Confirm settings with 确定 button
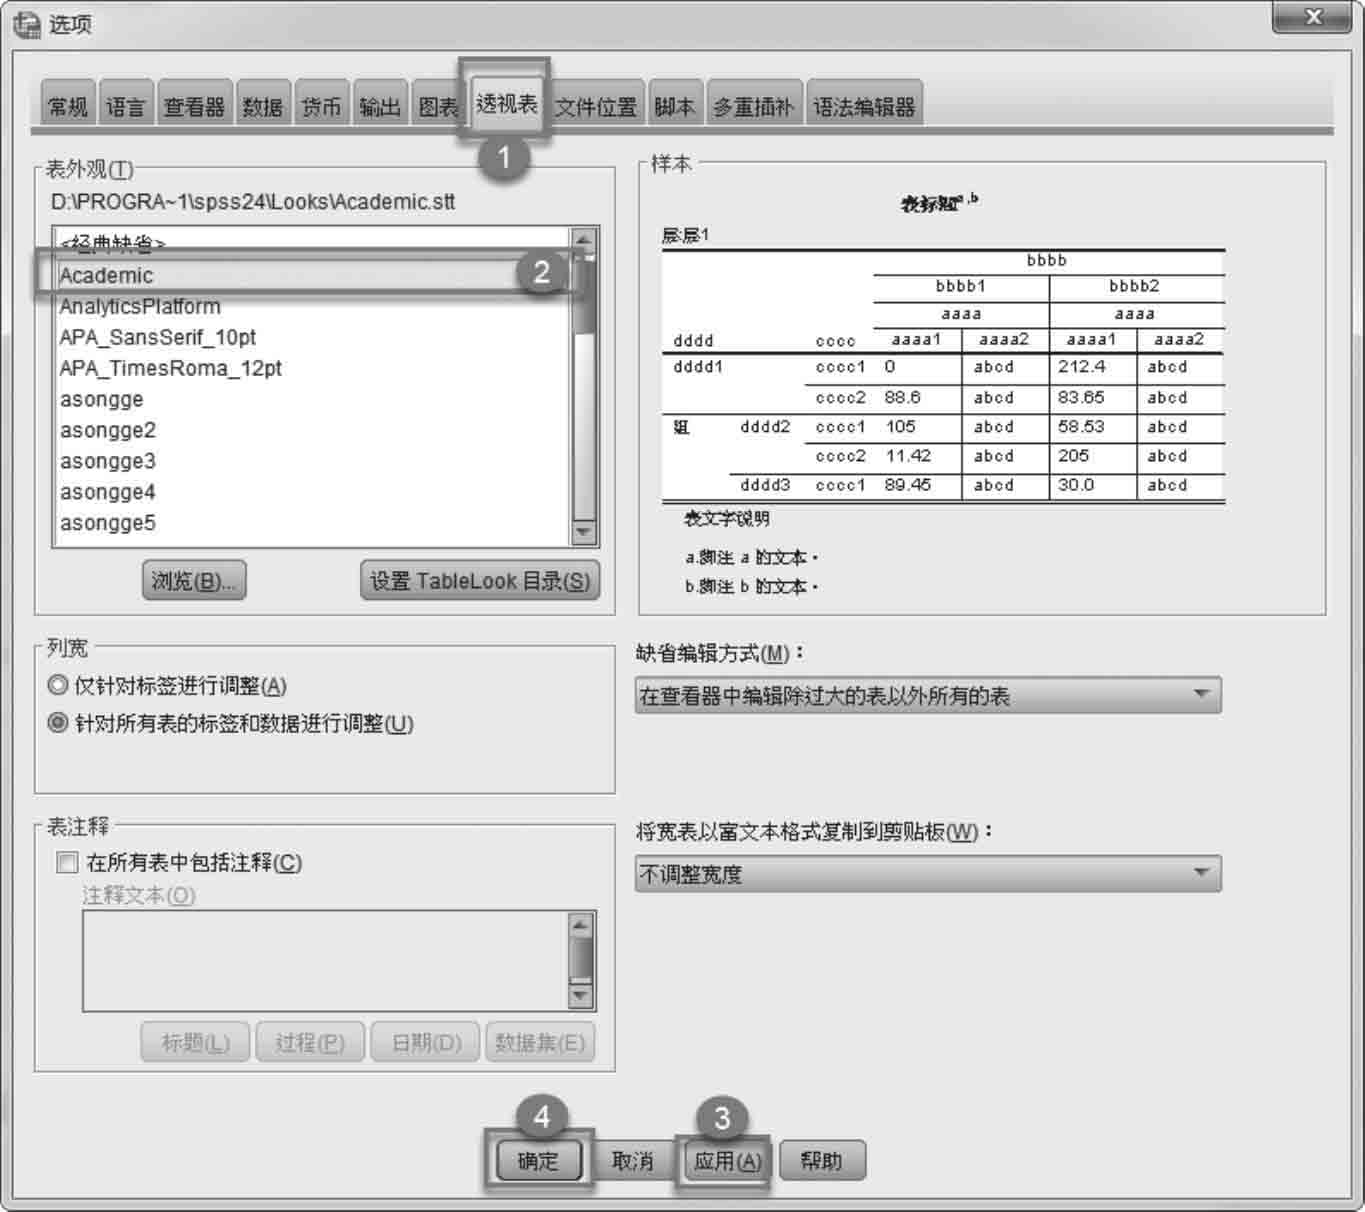The width and height of the screenshot is (1365, 1212). click(x=538, y=1161)
